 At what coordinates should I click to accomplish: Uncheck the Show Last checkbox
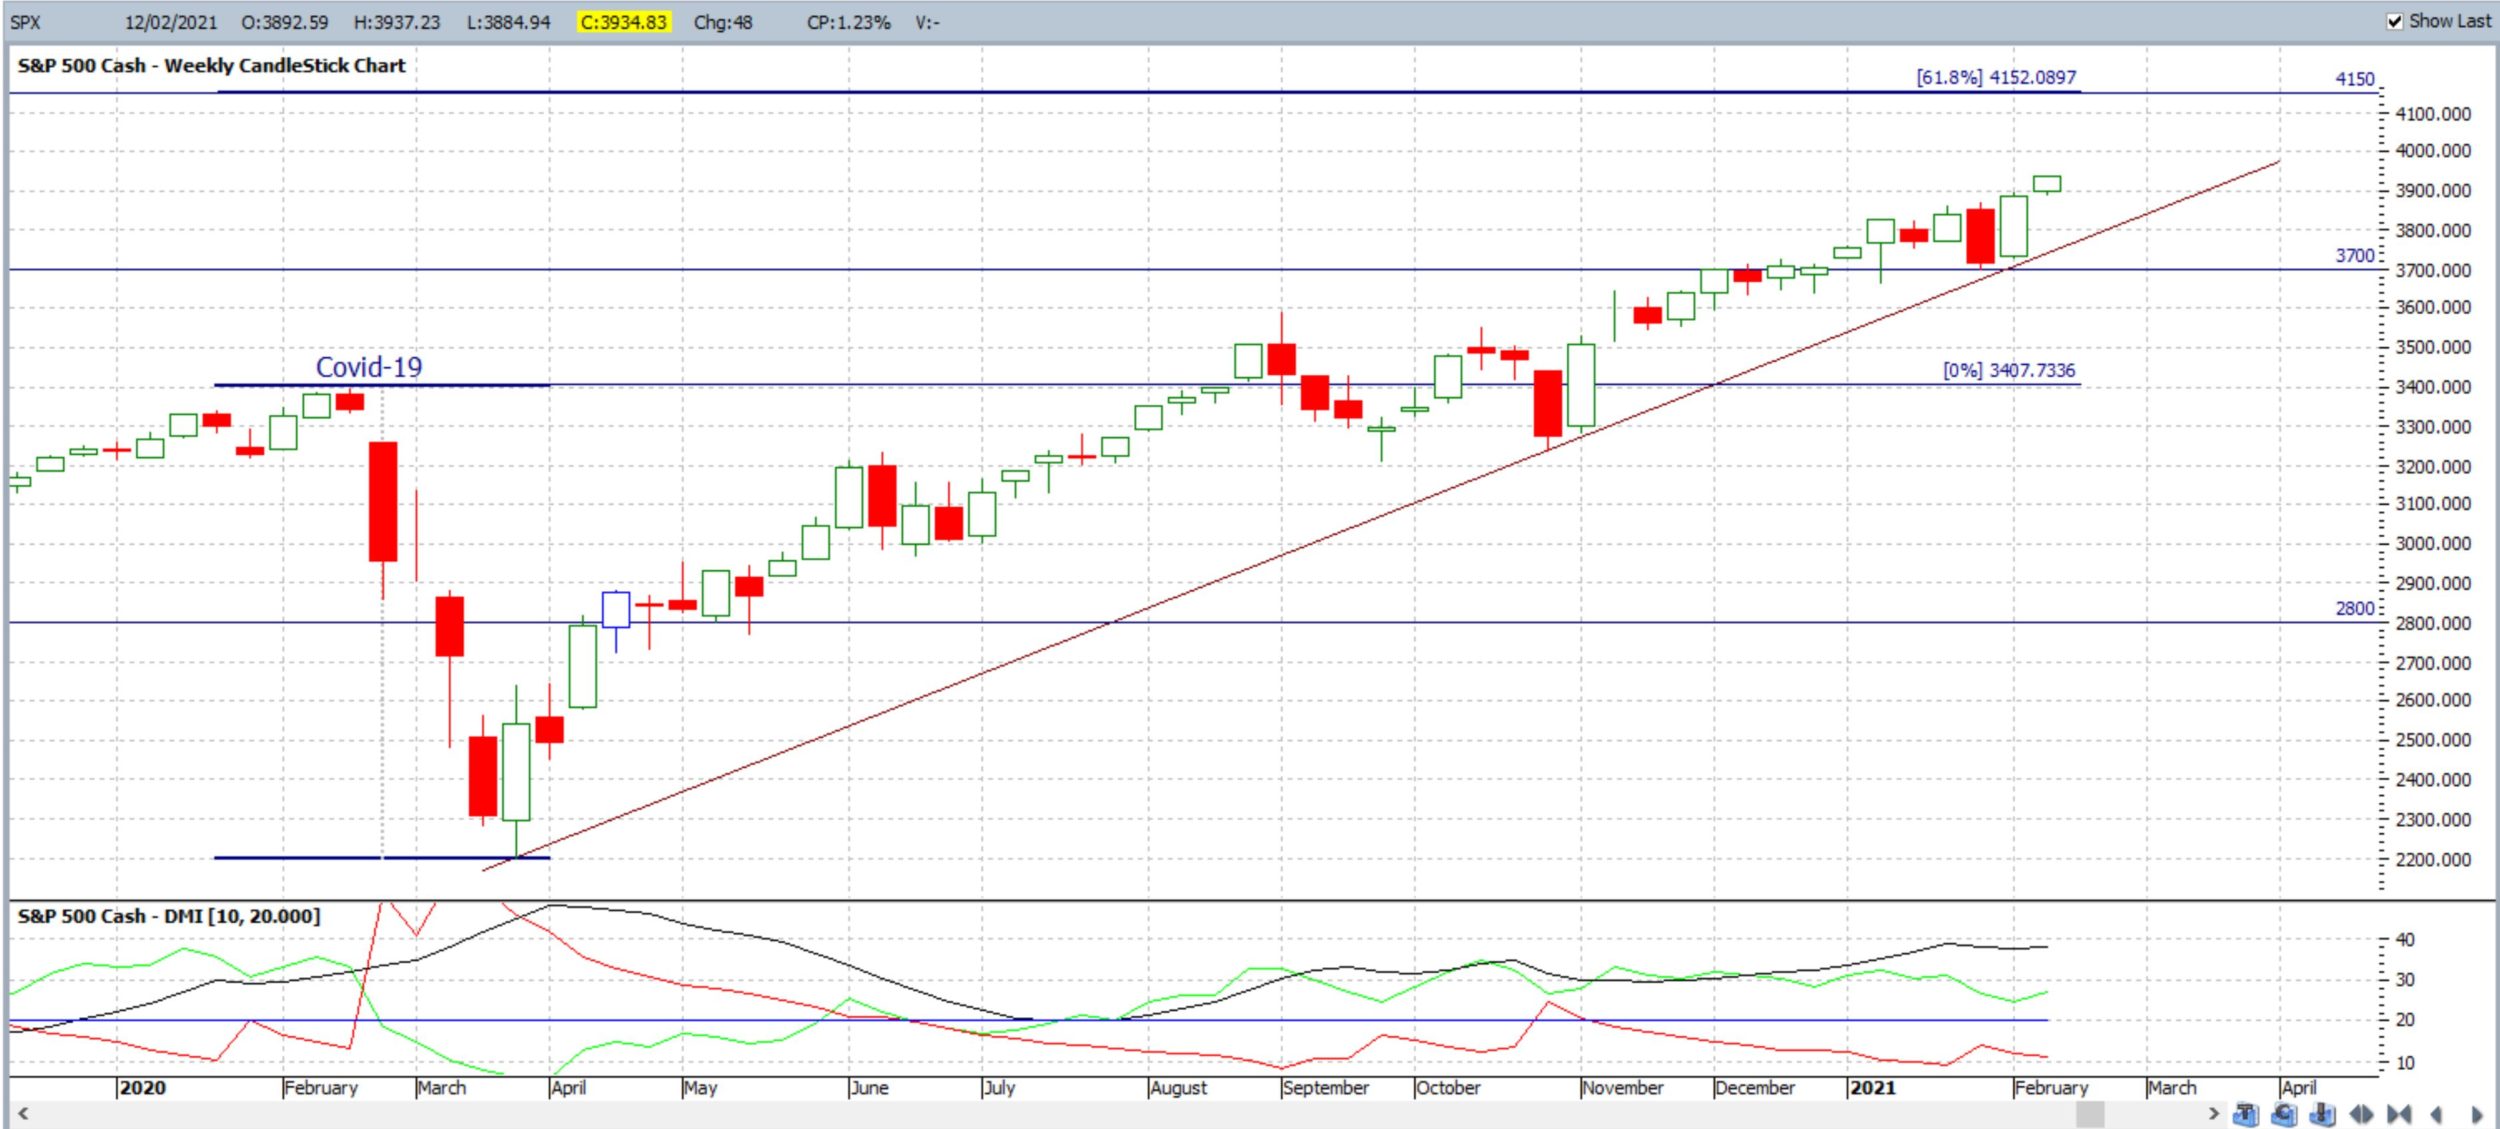click(x=2394, y=21)
